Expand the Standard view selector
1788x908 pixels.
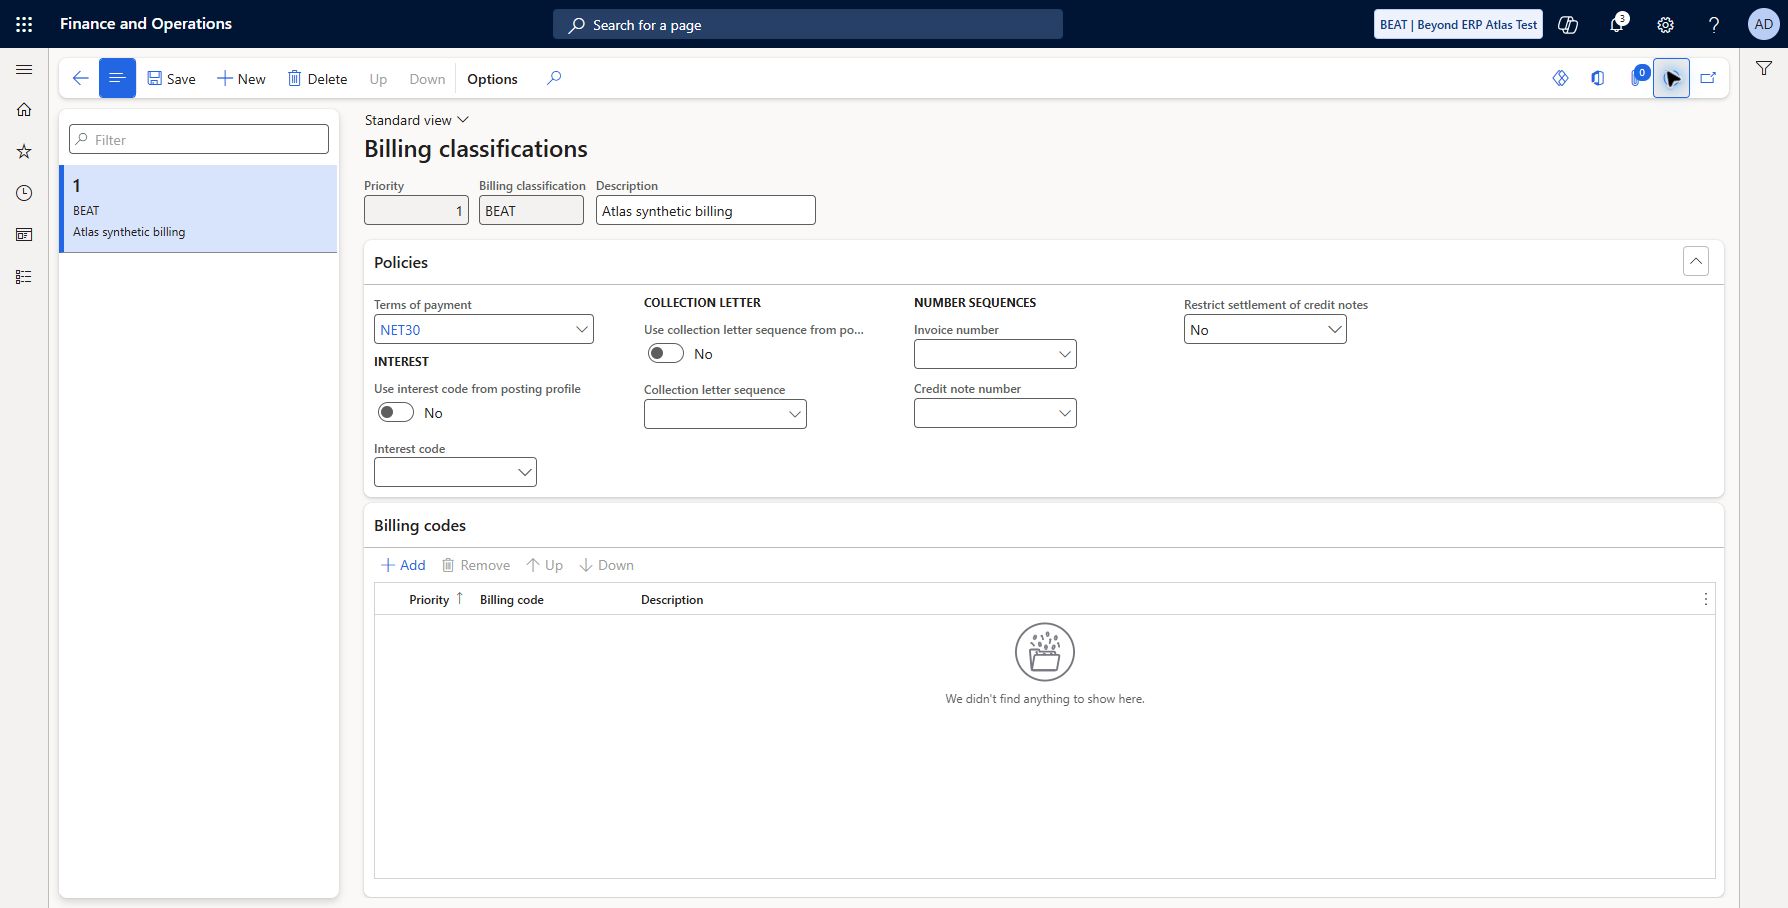(x=416, y=120)
